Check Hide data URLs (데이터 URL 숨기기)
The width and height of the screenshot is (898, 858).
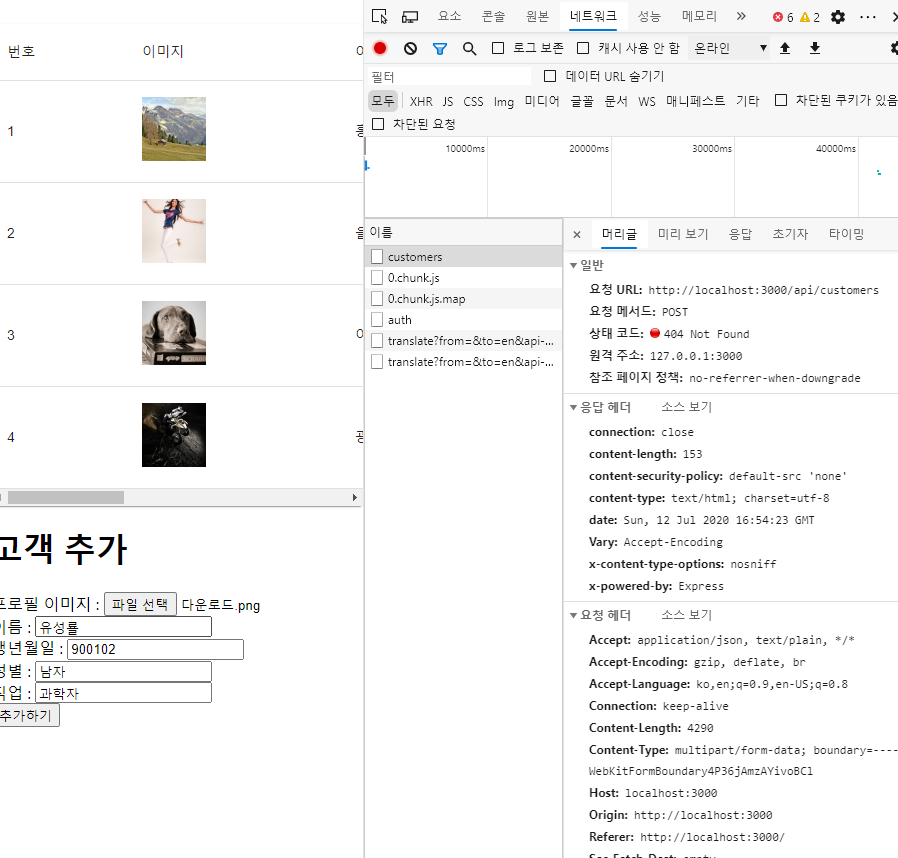tap(550, 76)
